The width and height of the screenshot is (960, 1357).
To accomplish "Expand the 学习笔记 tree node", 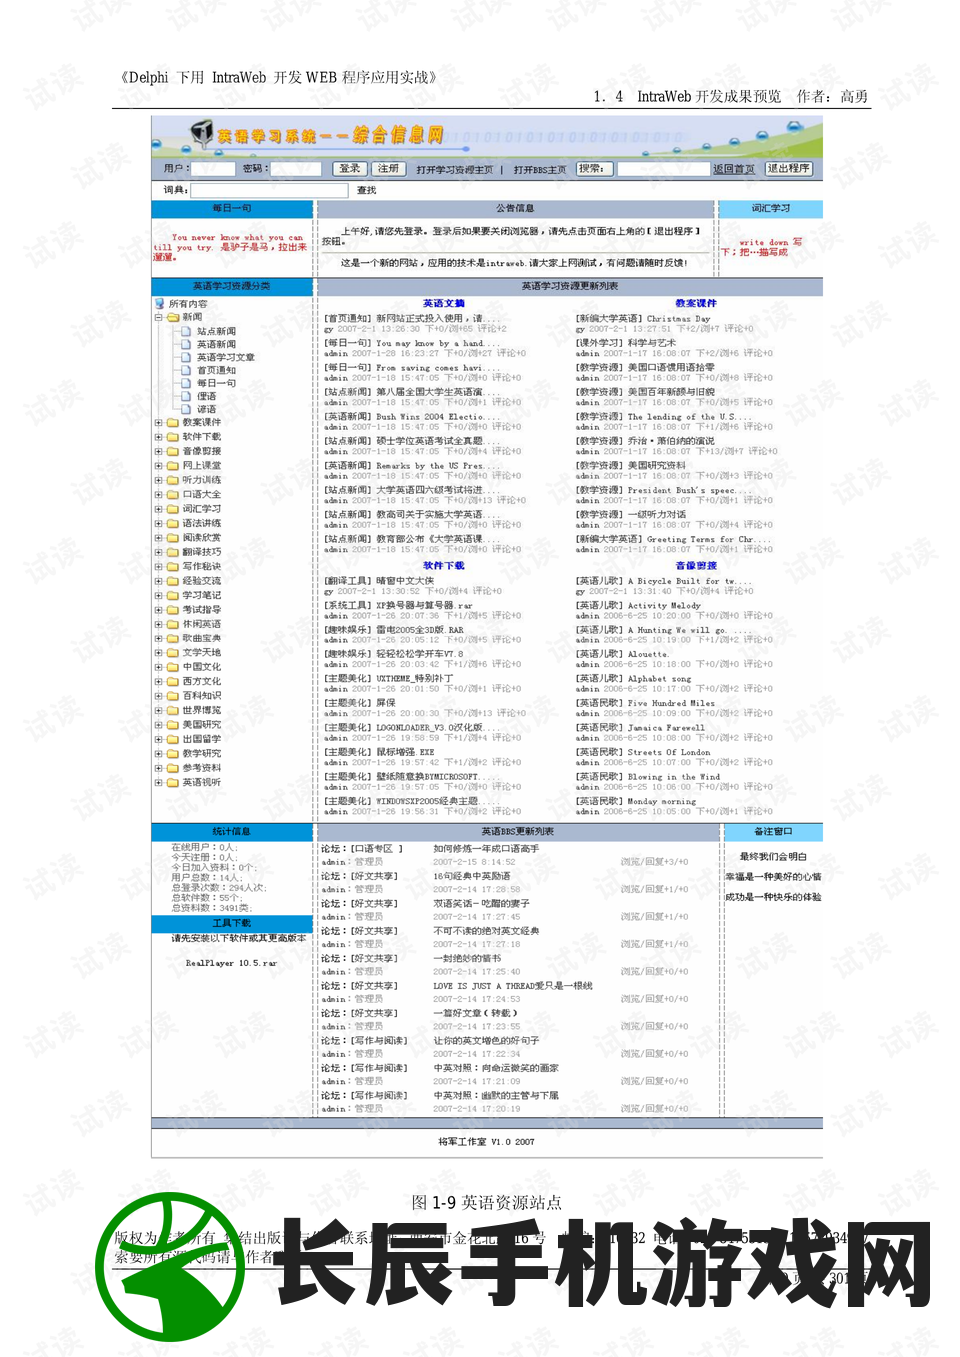I will point(158,595).
